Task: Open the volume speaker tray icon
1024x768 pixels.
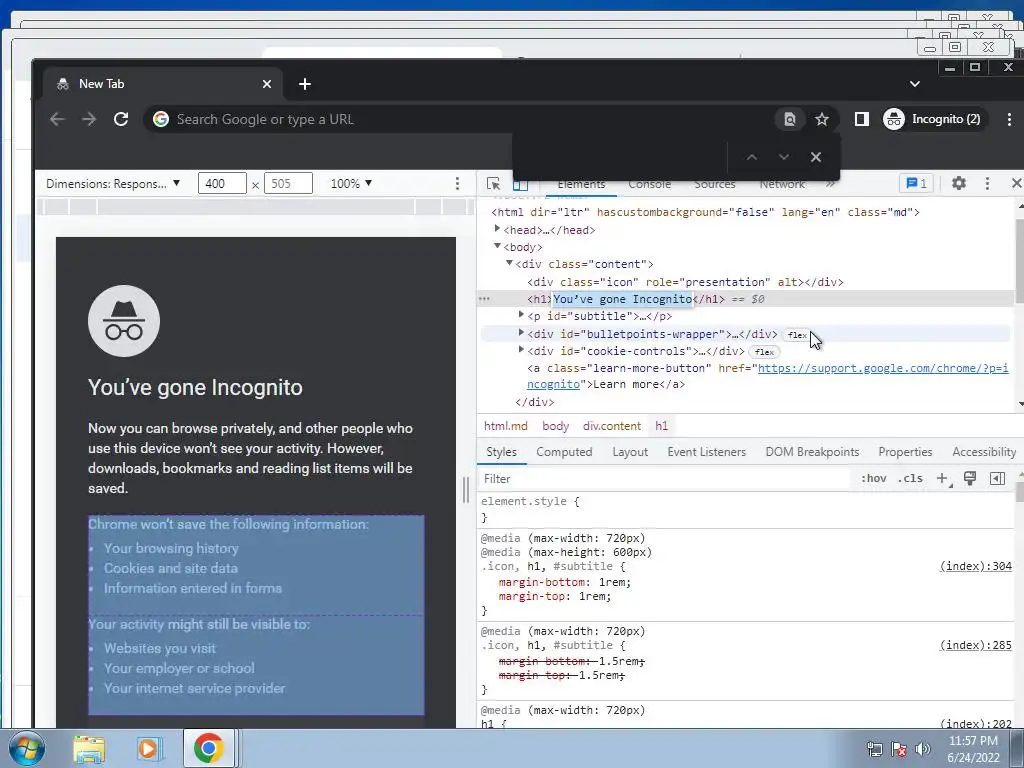Action: pyautogui.click(x=923, y=749)
